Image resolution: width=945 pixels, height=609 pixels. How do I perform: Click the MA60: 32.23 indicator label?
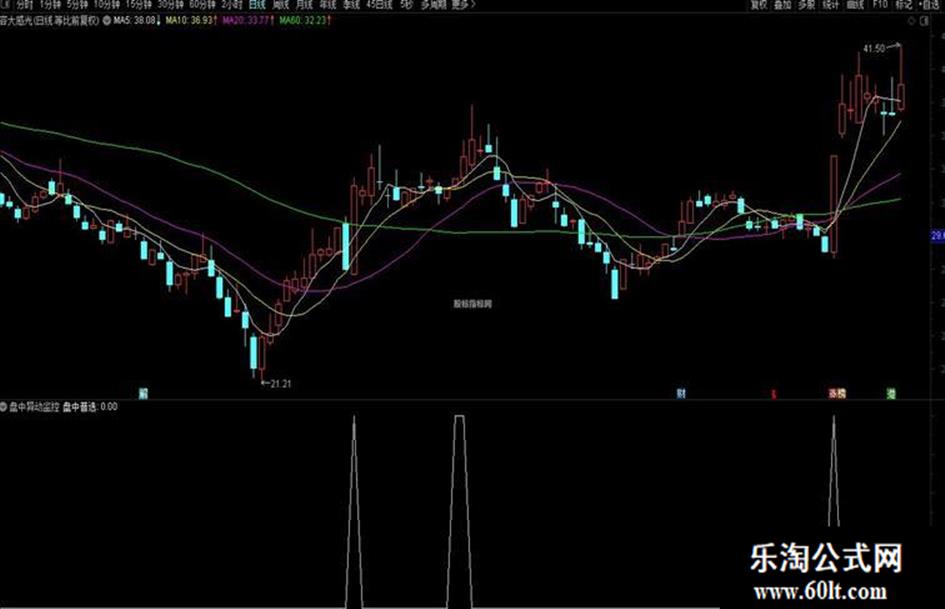[x=304, y=21]
